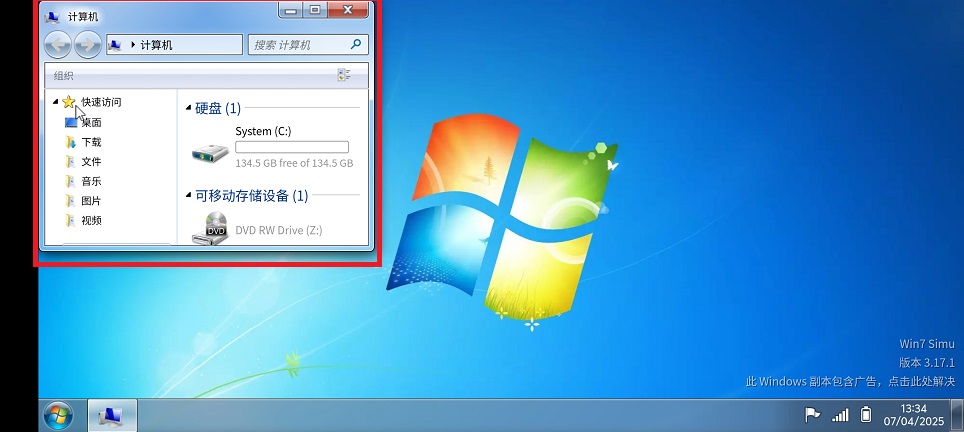
Task: Click the 可移动存储设备 (1) heading text
Action: (x=251, y=195)
